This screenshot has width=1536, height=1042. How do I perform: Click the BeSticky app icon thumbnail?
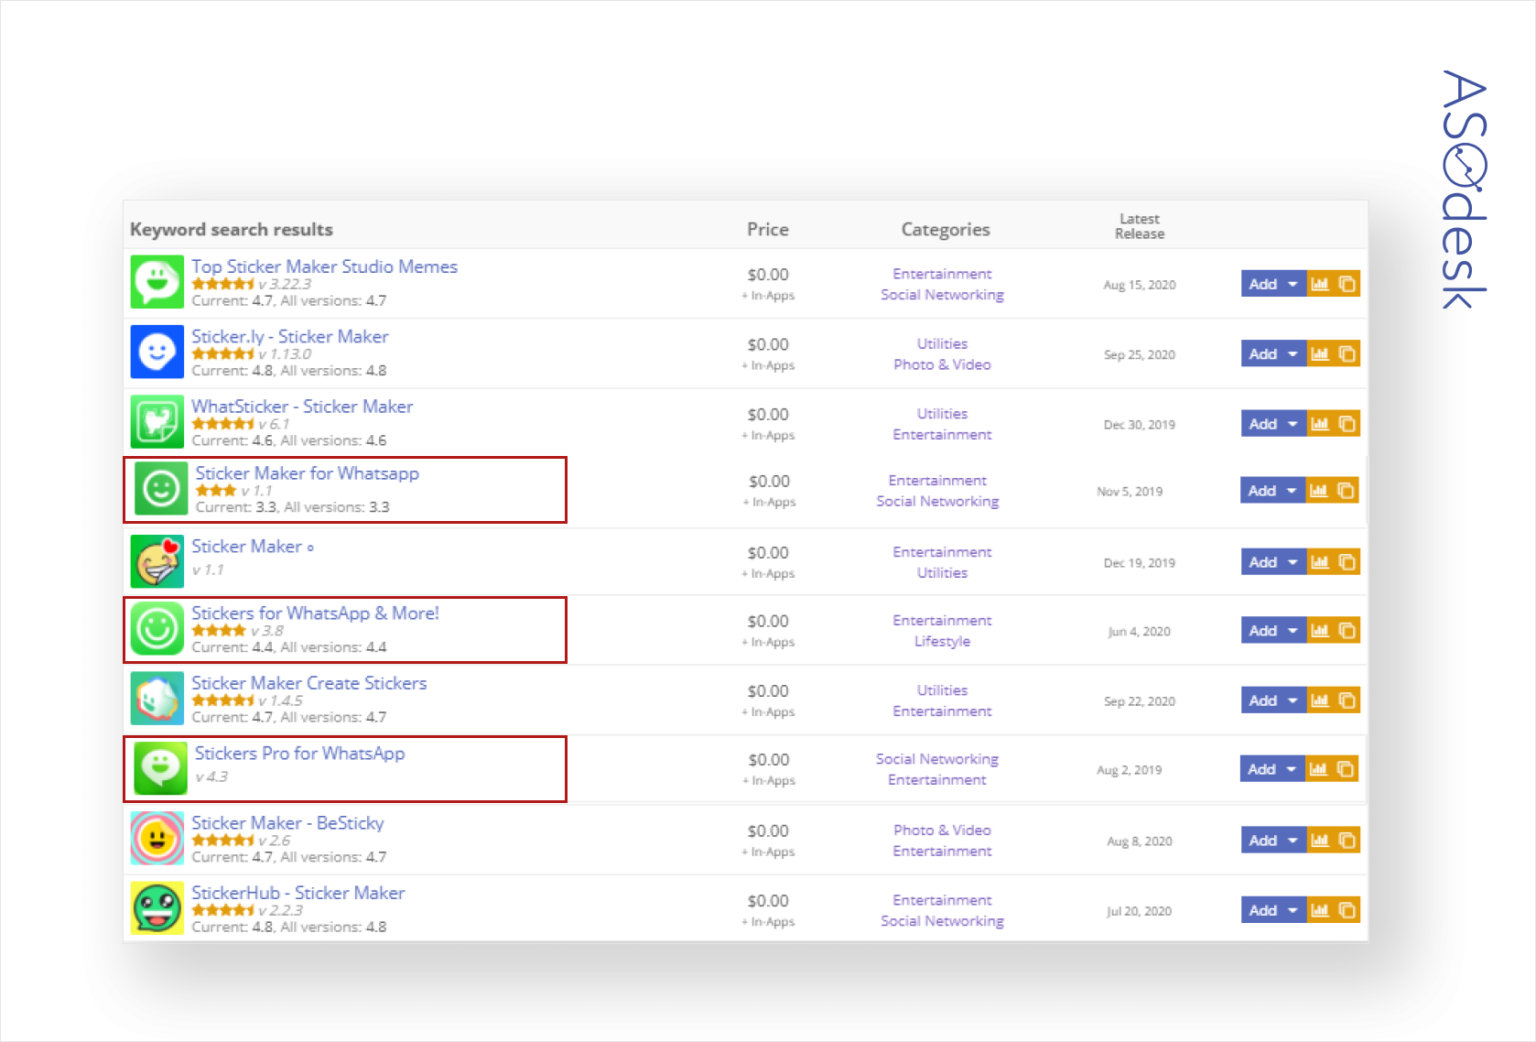point(156,838)
